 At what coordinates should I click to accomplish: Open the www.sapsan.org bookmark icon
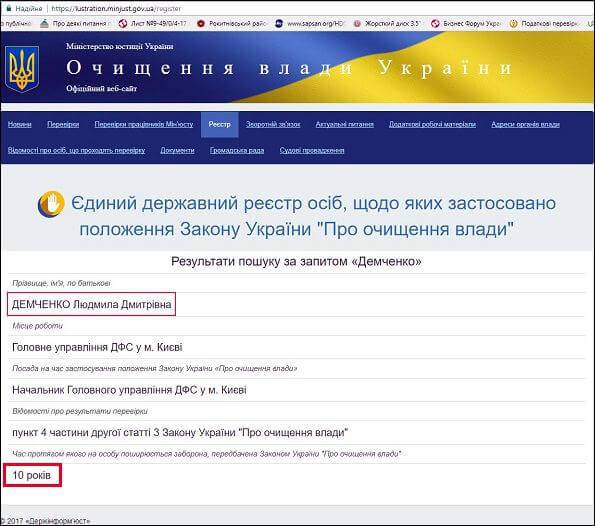tap(279, 24)
